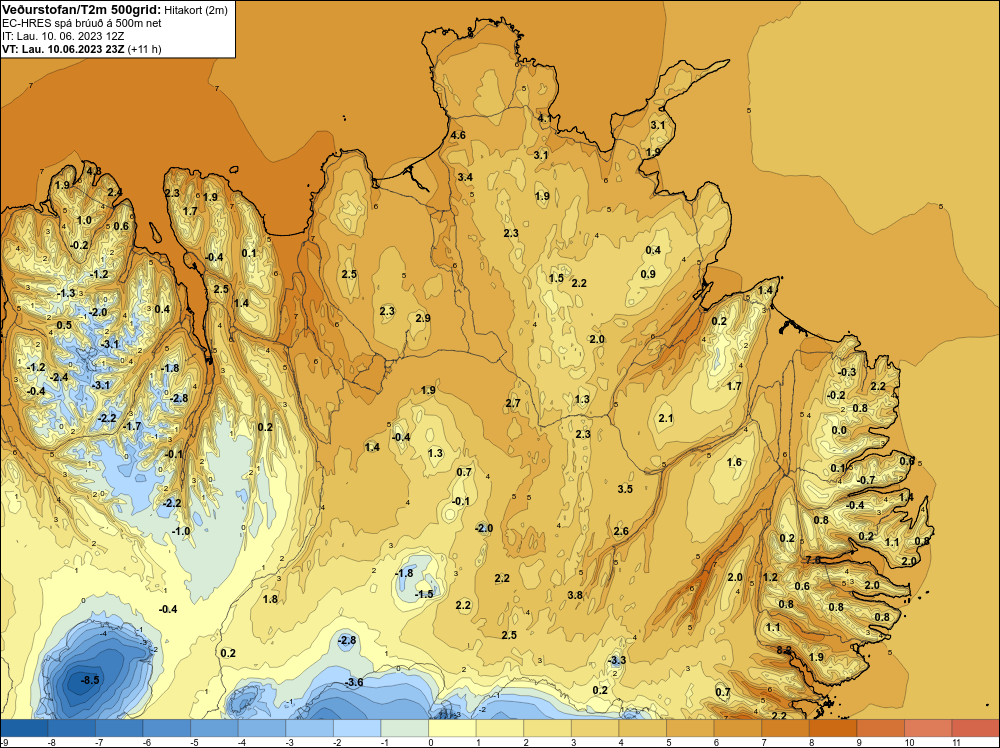
Task: Click the temperature value '3.8'
Action: pos(575,595)
